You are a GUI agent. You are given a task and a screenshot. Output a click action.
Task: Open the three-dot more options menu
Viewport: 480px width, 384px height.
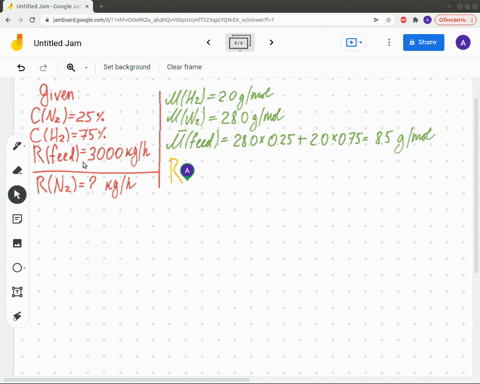tap(389, 42)
